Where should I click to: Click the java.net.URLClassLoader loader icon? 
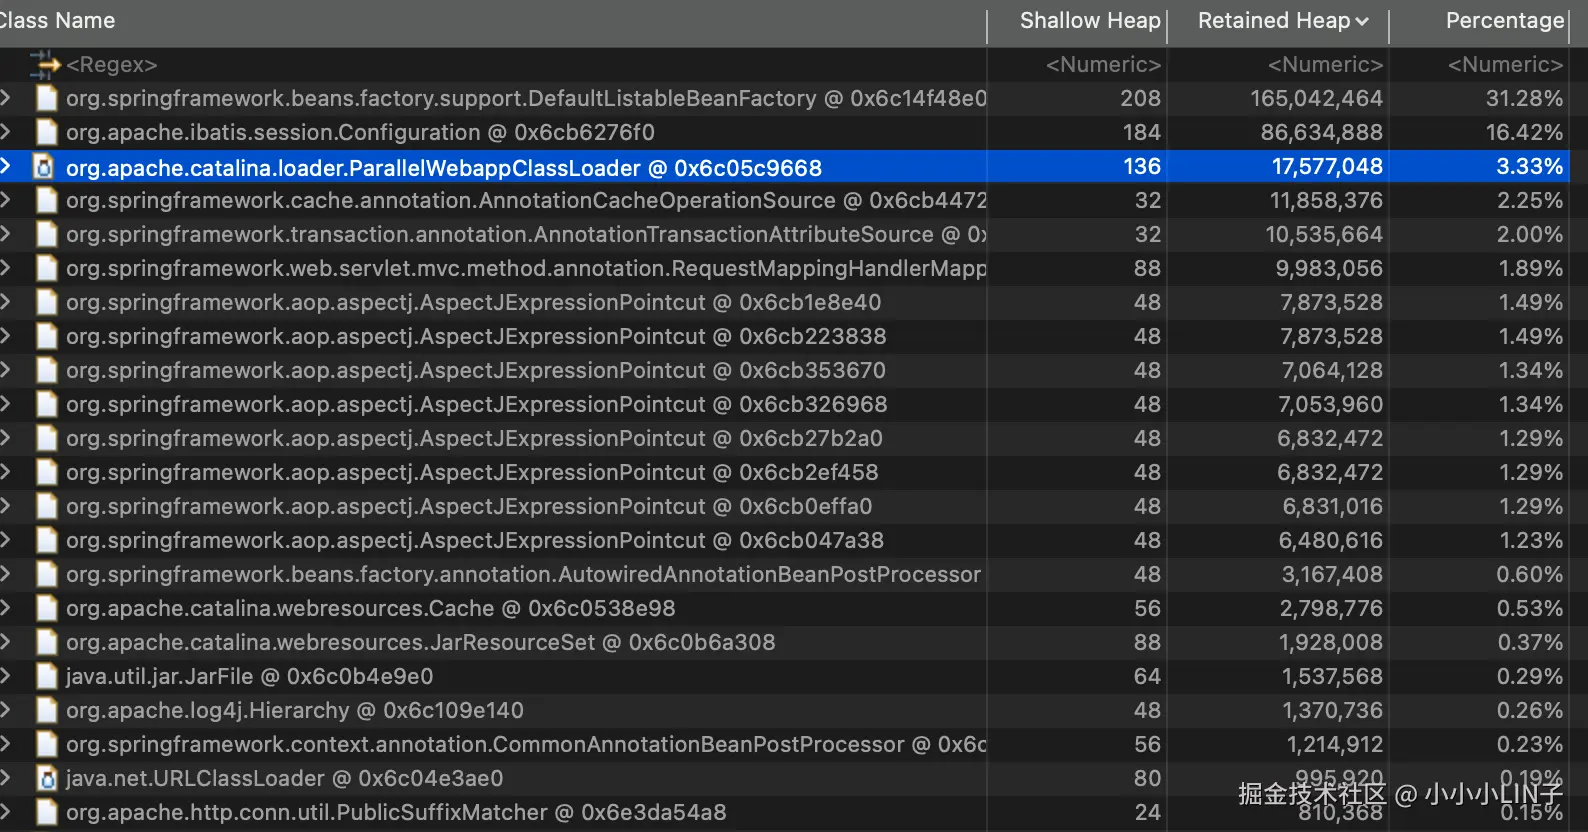[x=46, y=778]
